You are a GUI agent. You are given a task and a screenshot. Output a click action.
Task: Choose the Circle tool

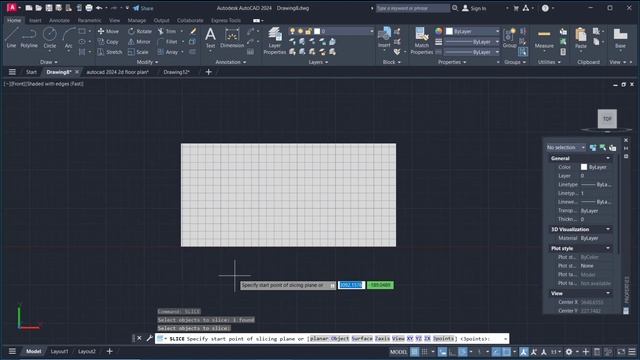(x=50, y=38)
